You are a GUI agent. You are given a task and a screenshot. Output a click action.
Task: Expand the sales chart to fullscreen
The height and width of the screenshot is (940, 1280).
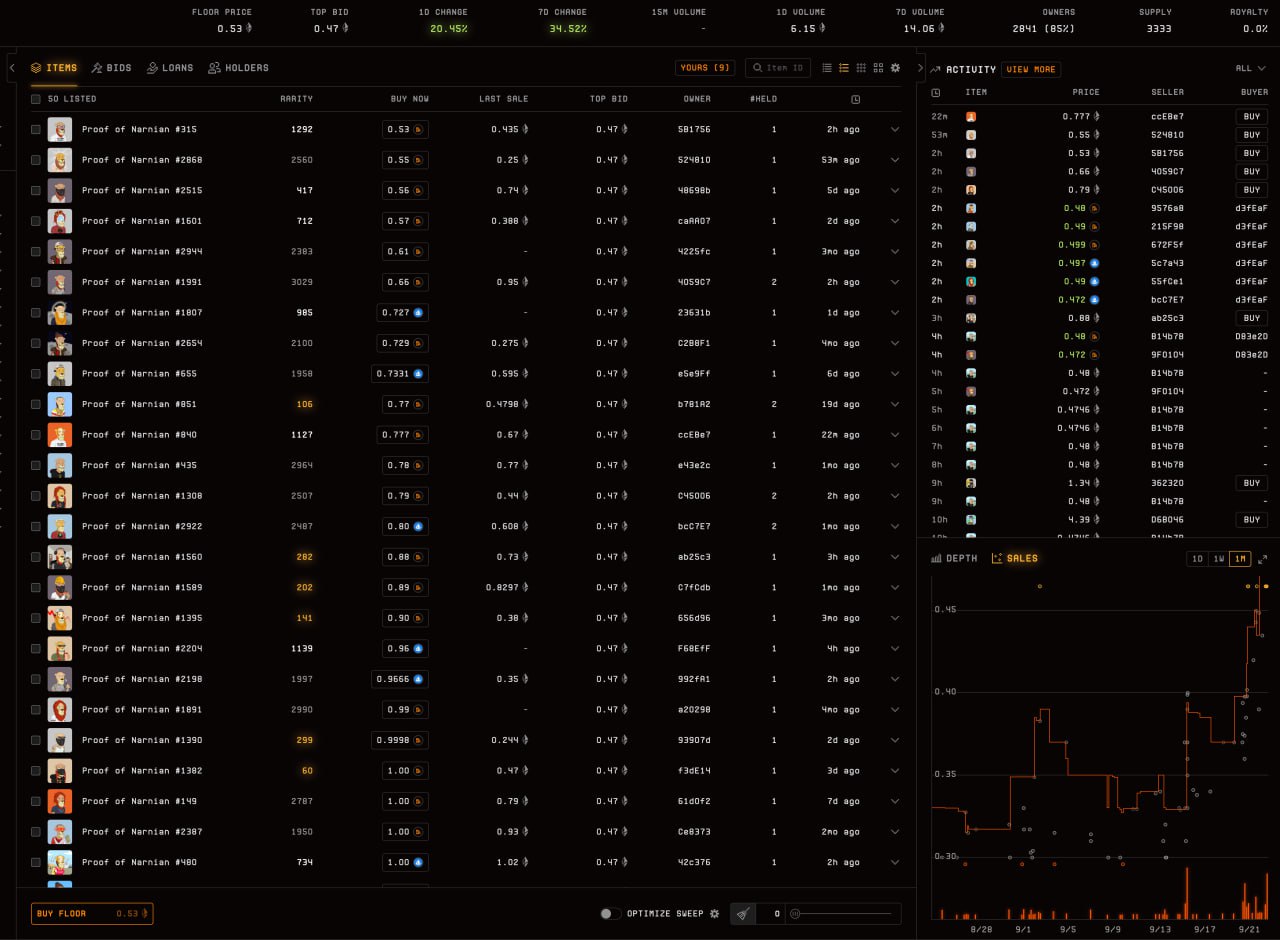click(x=1262, y=559)
